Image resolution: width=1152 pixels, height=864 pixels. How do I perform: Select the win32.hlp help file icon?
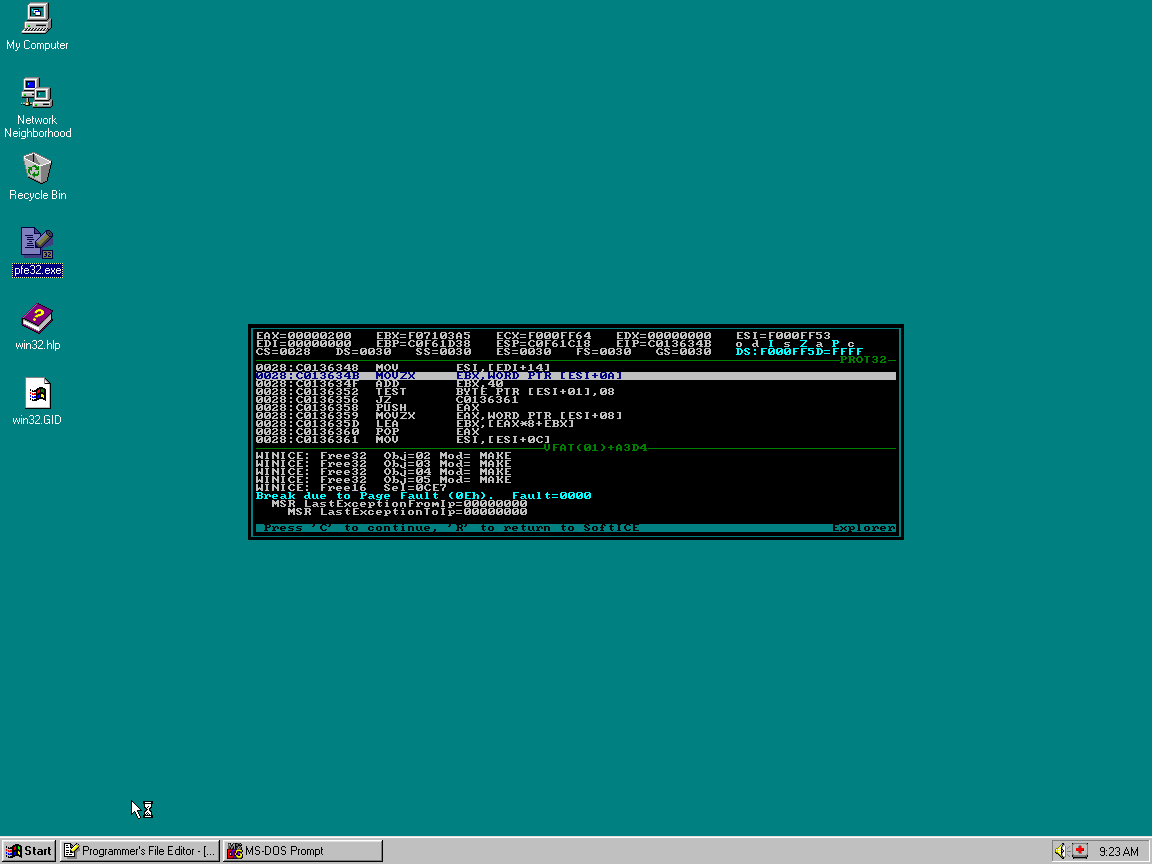point(37,326)
